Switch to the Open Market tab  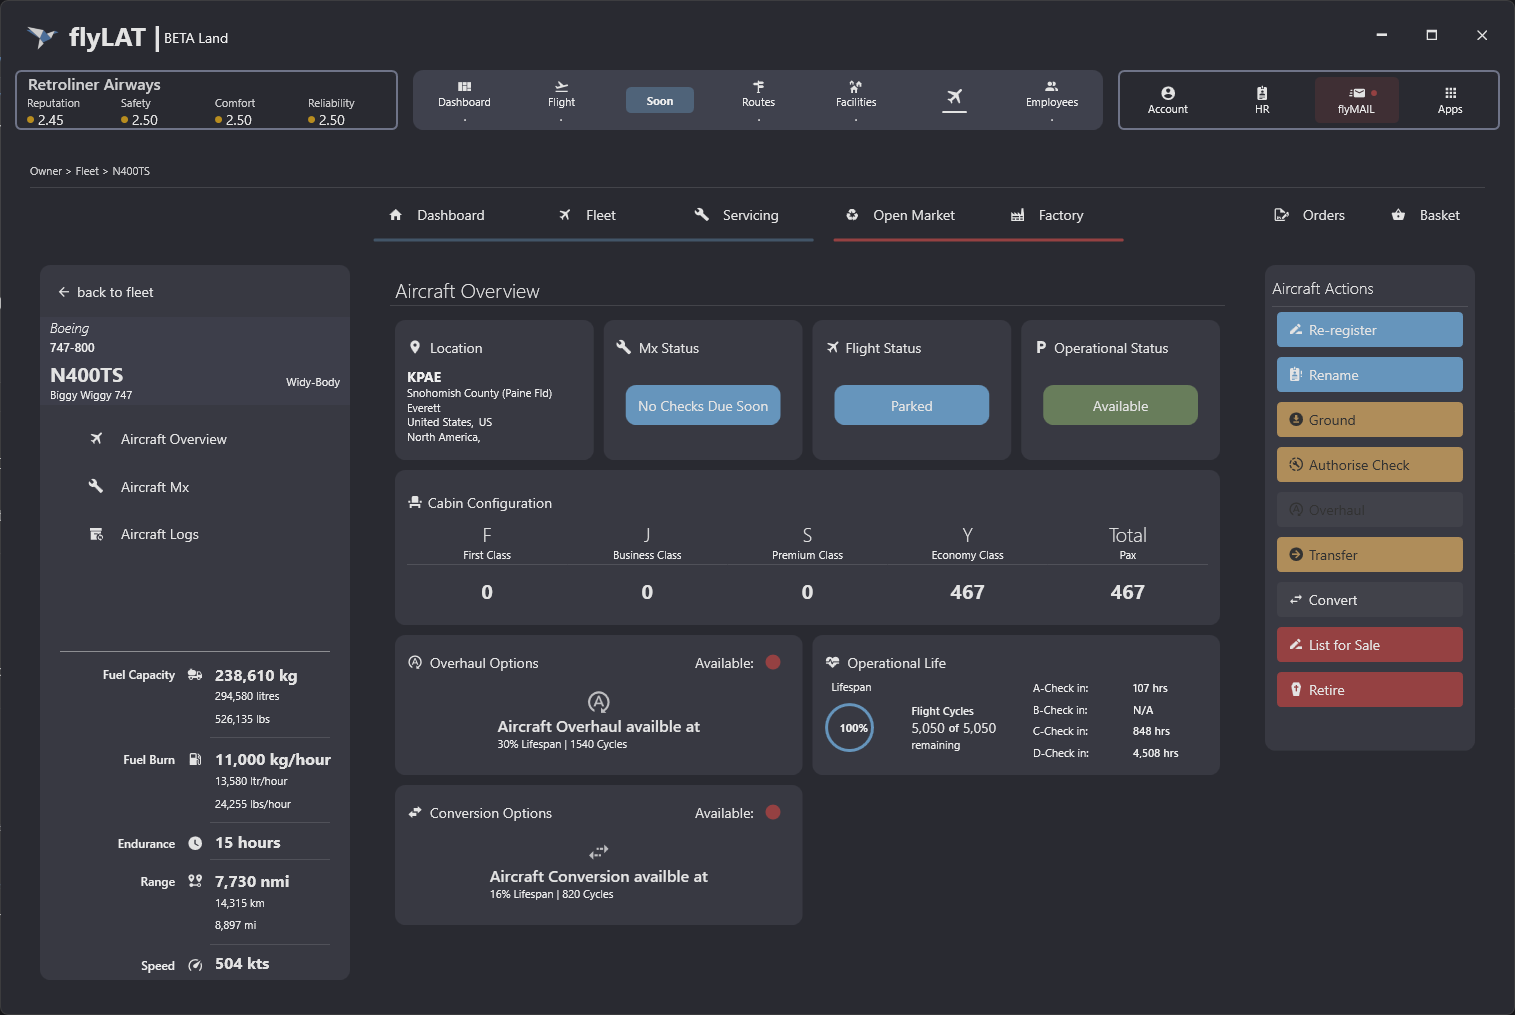[900, 215]
